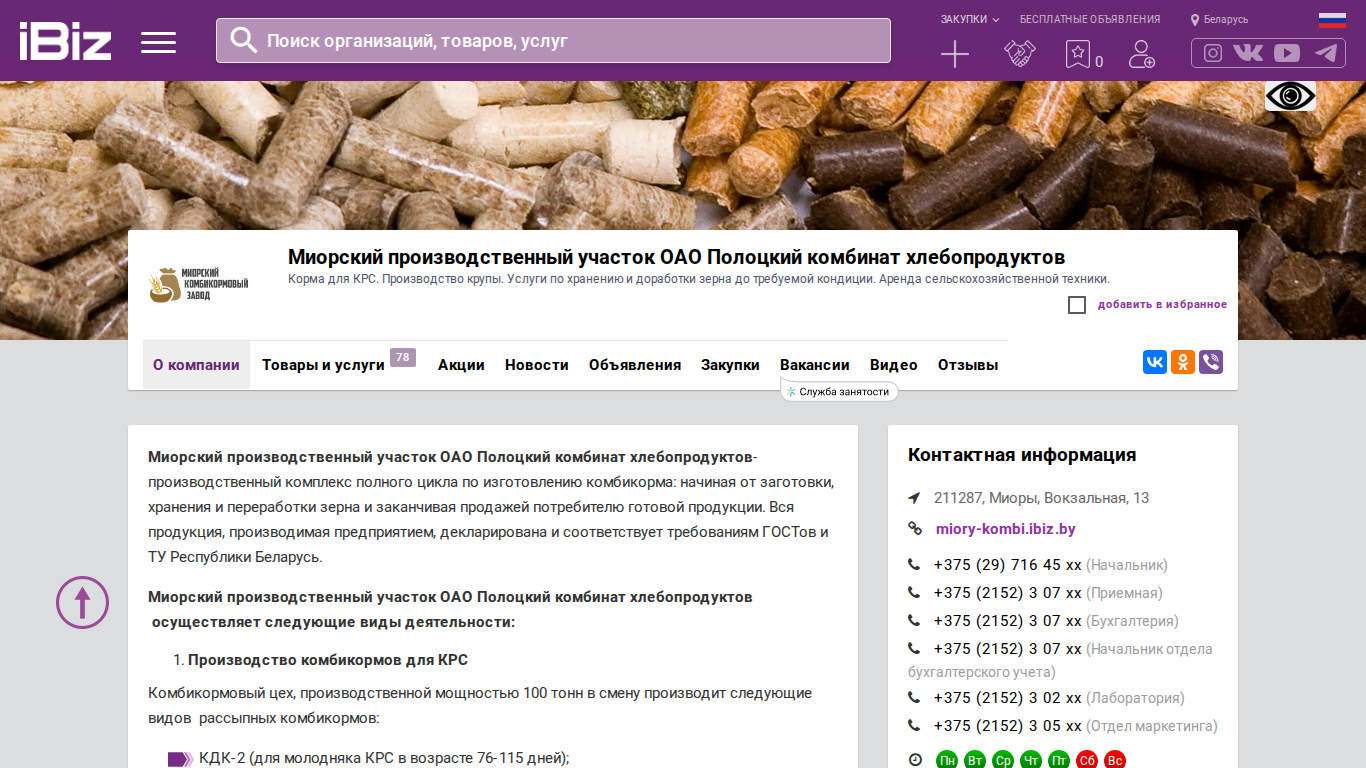Open the handshake partners icon
Viewport: 1366px width, 768px height.
point(1020,54)
